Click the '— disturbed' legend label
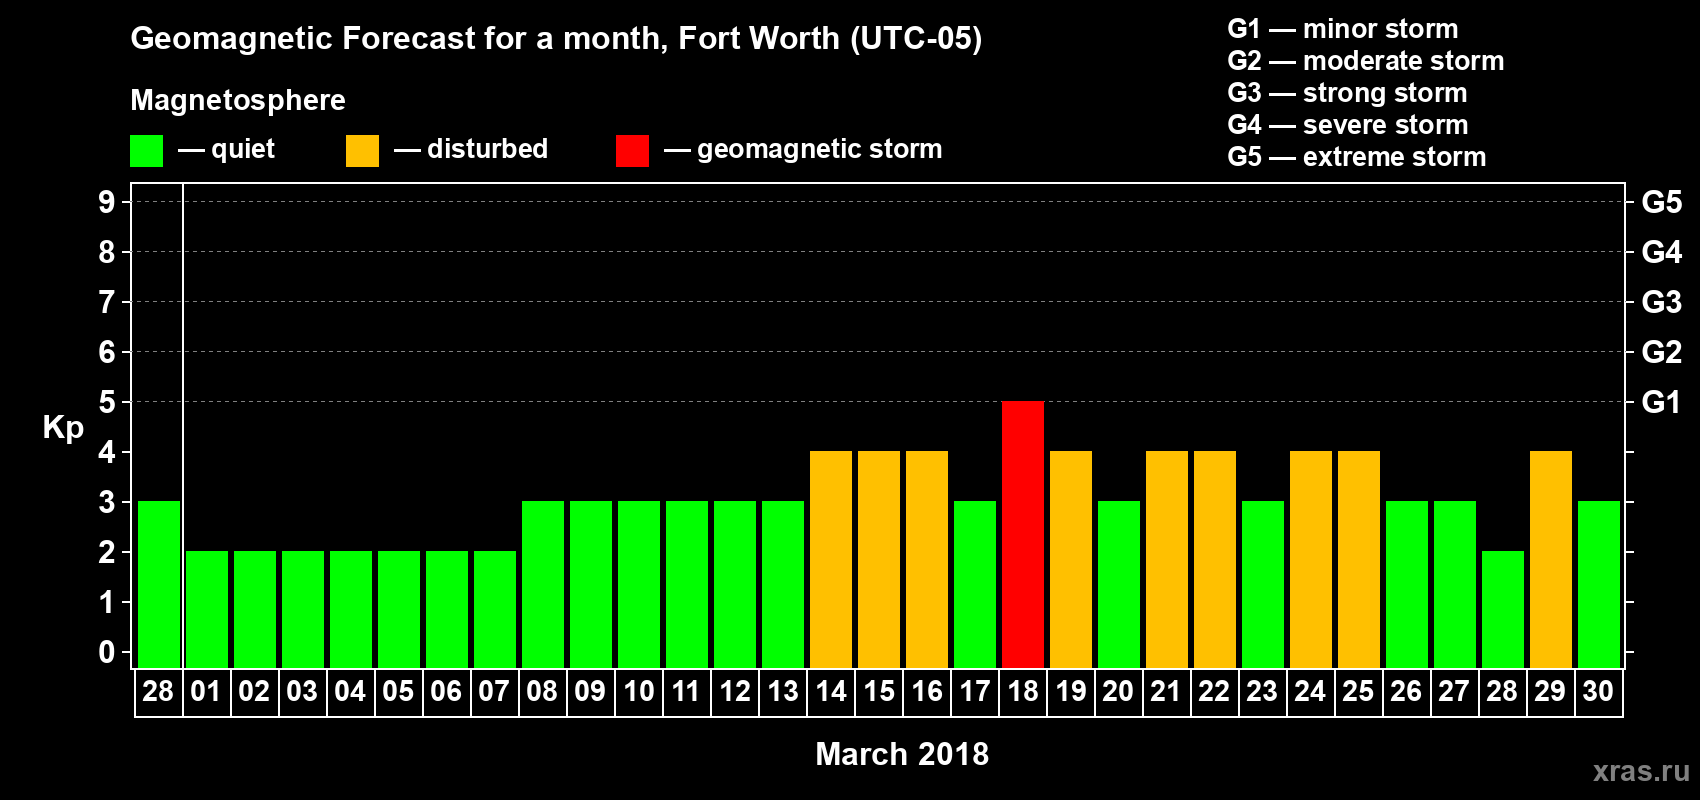 click(x=471, y=150)
